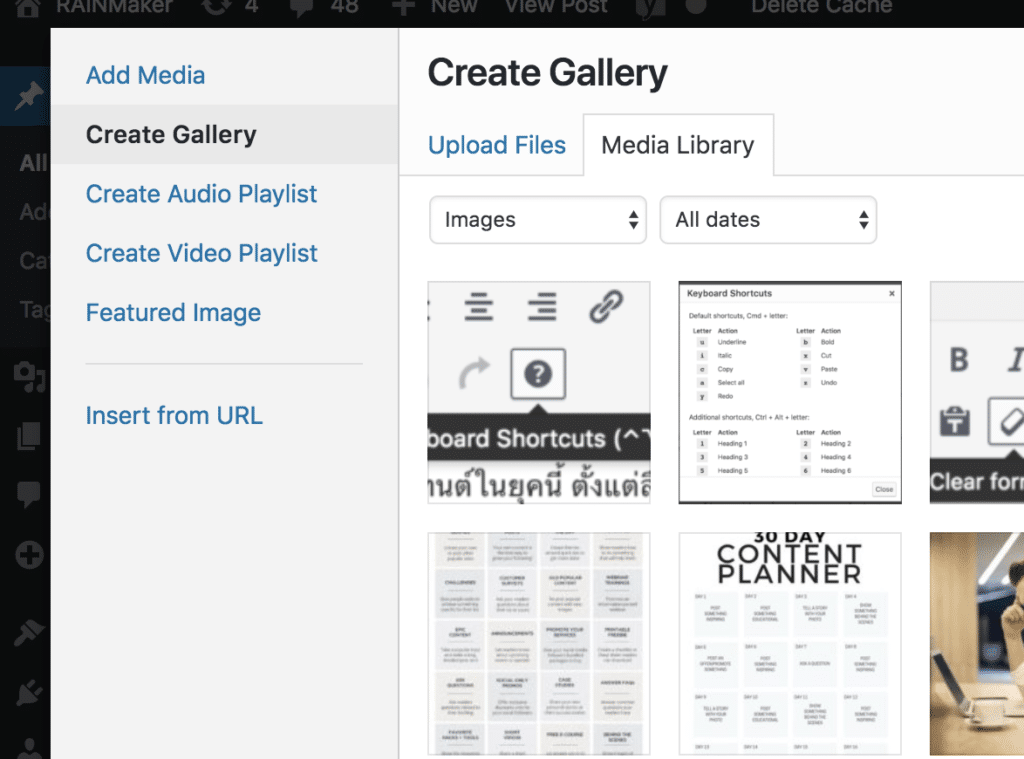Select the Keyboard Shortcuts dialog thumbnail
Viewport: 1024px width, 759px height.
(790, 392)
